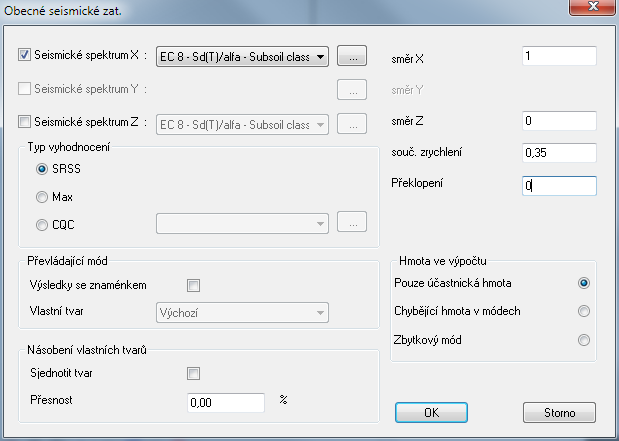Choose Zbytkový mód radio button
This screenshot has height=441, width=619.
point(584,340)
